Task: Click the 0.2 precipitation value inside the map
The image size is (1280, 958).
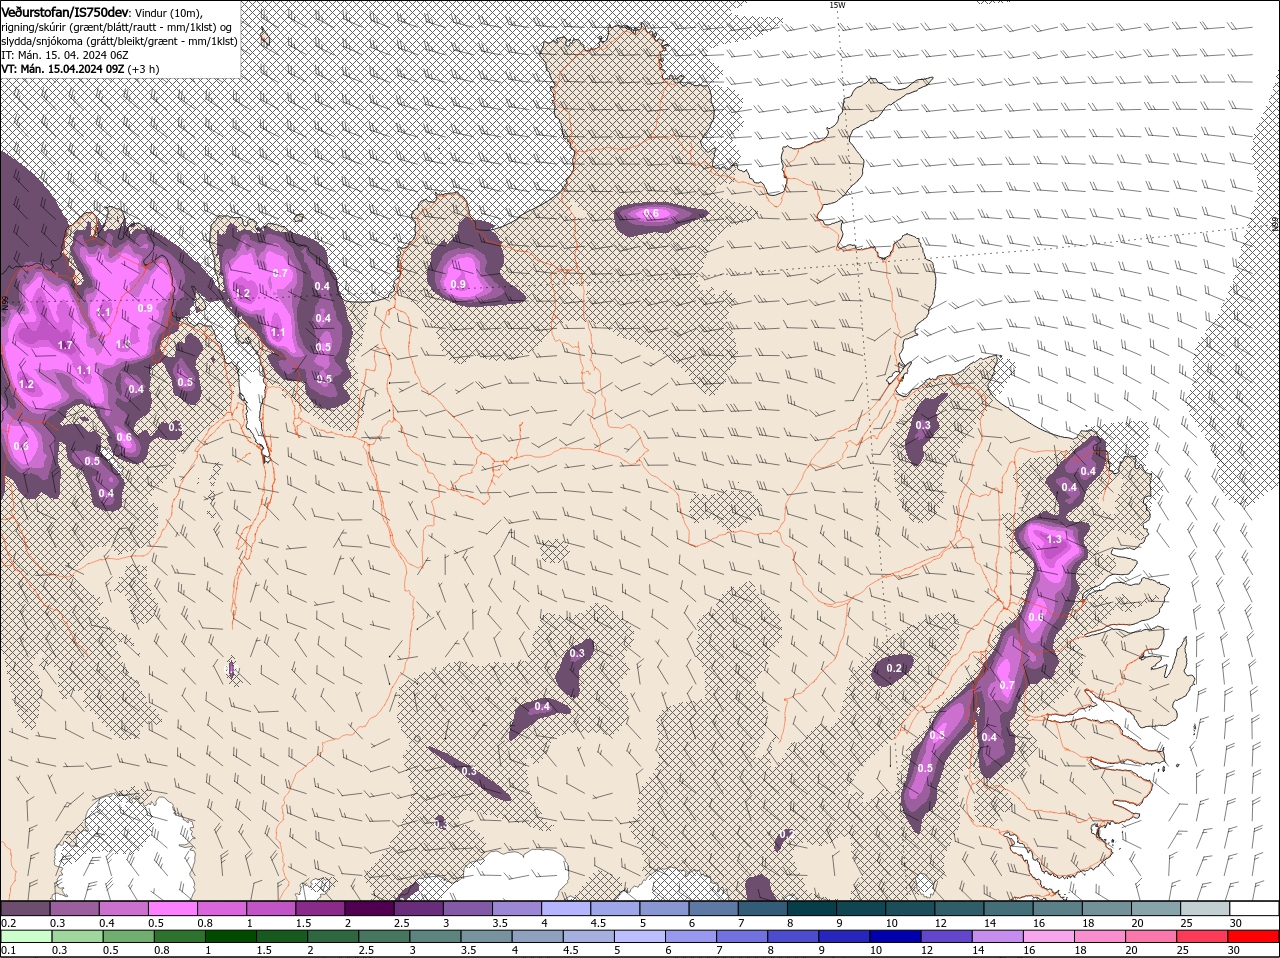Action: pyautogui.click(x=894, y=668)
